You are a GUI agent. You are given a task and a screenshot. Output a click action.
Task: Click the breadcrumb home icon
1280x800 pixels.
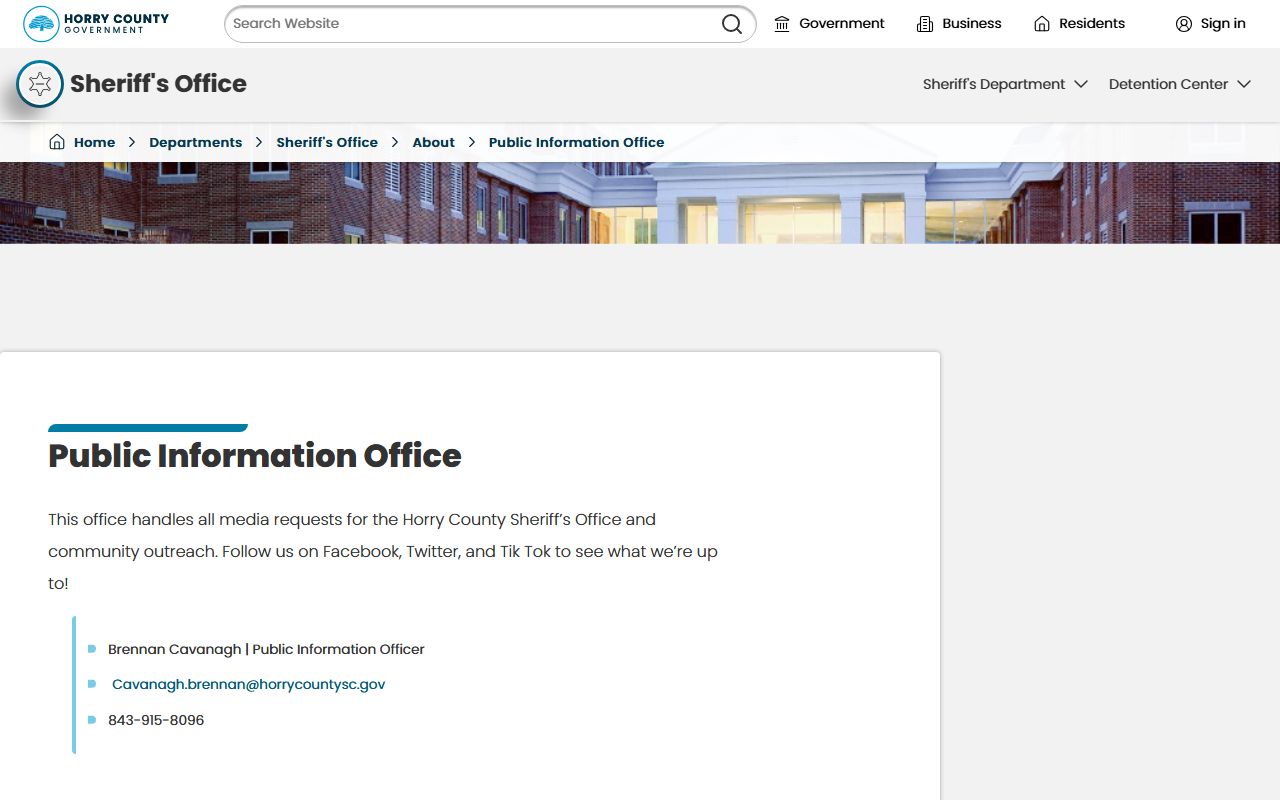57,142
